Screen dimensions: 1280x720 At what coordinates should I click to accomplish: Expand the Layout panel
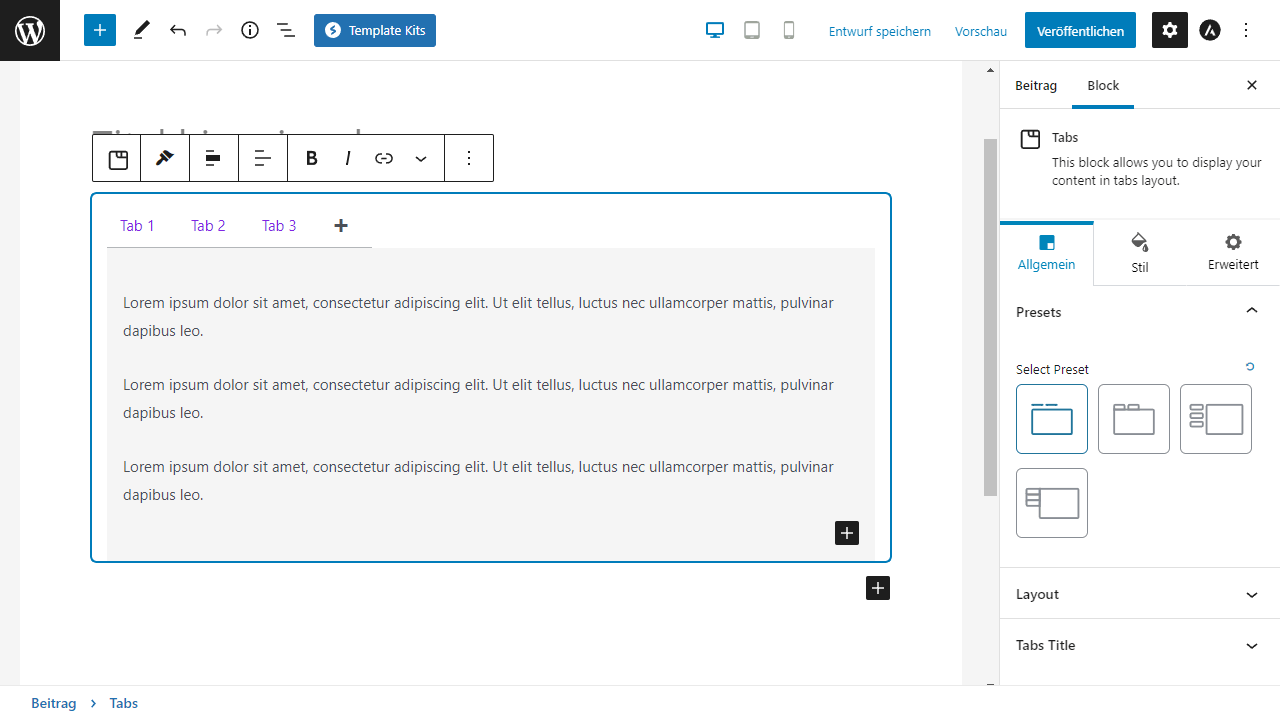coord(1139,594)
